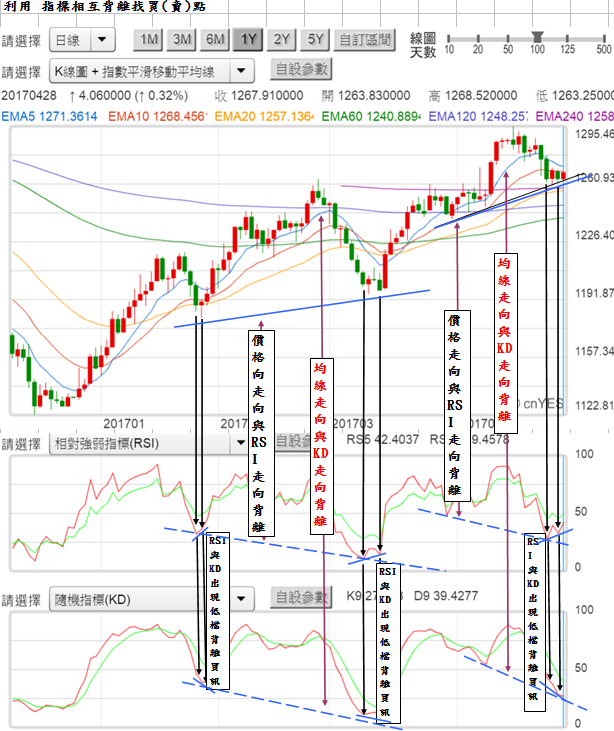
Task: Click the 線圖天數 slider handle at 100
Action: click(x=538, y=37)
